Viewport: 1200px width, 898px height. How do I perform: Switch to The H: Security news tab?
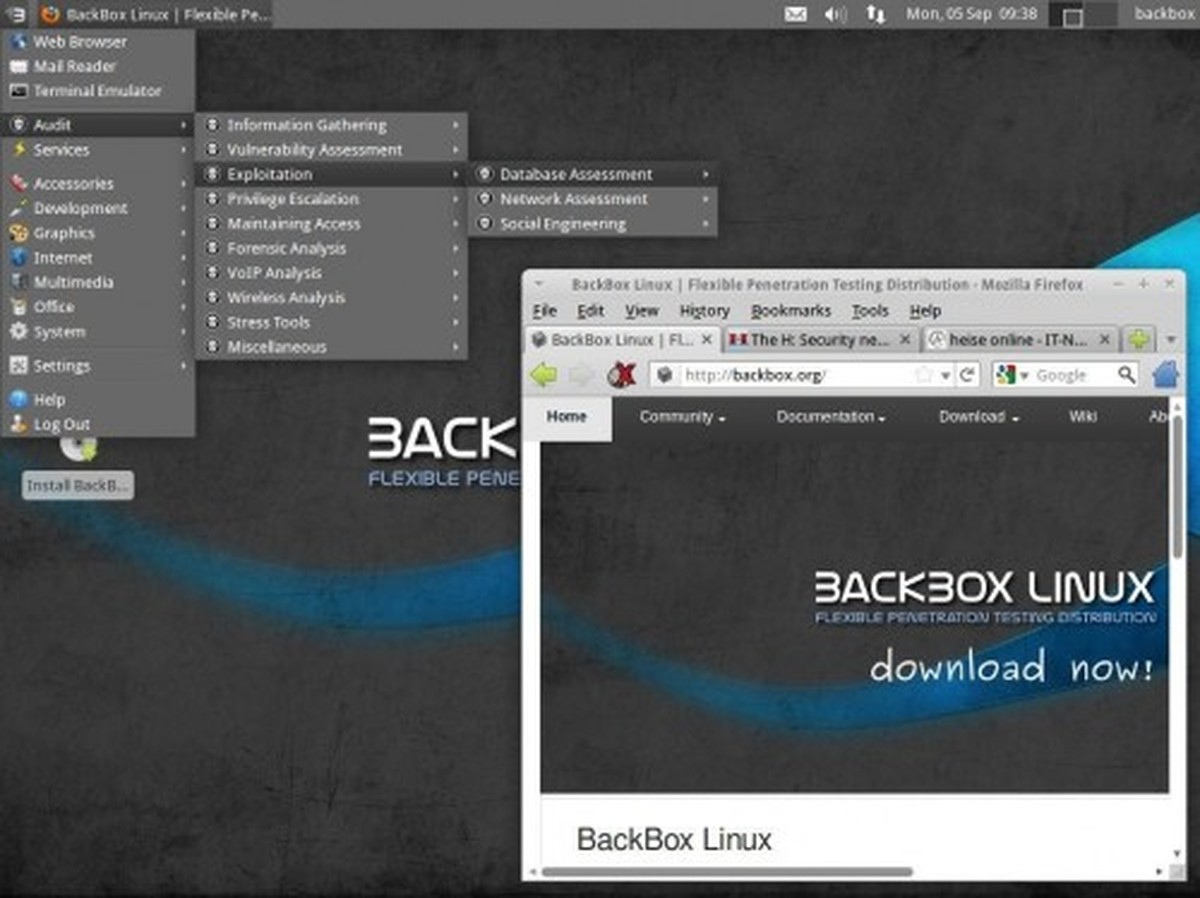click(x=820, y=340)
